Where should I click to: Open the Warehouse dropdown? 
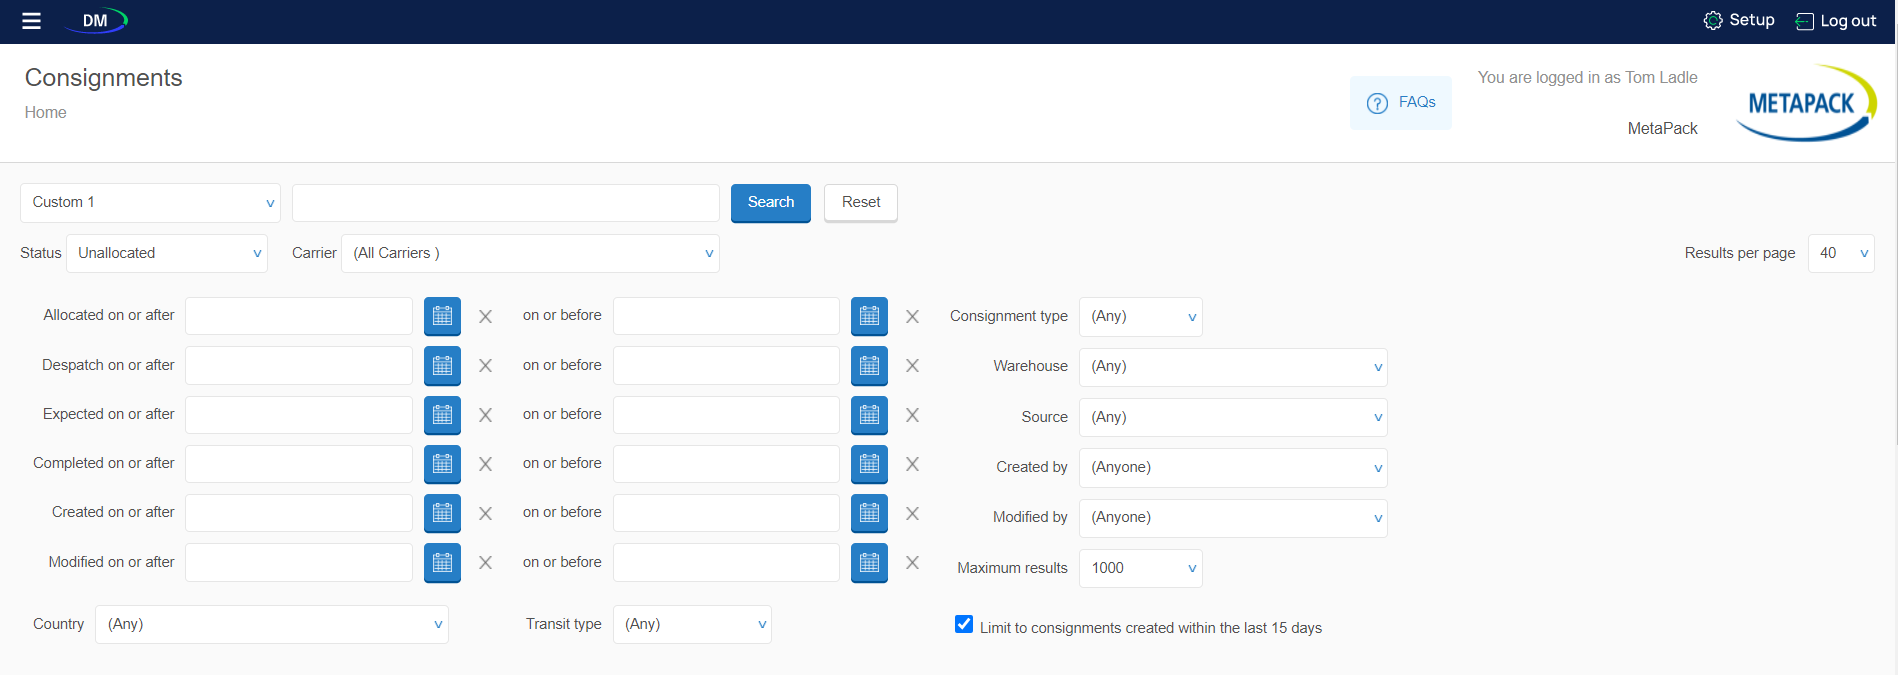pyautogui.click(x=1232, y=367)
